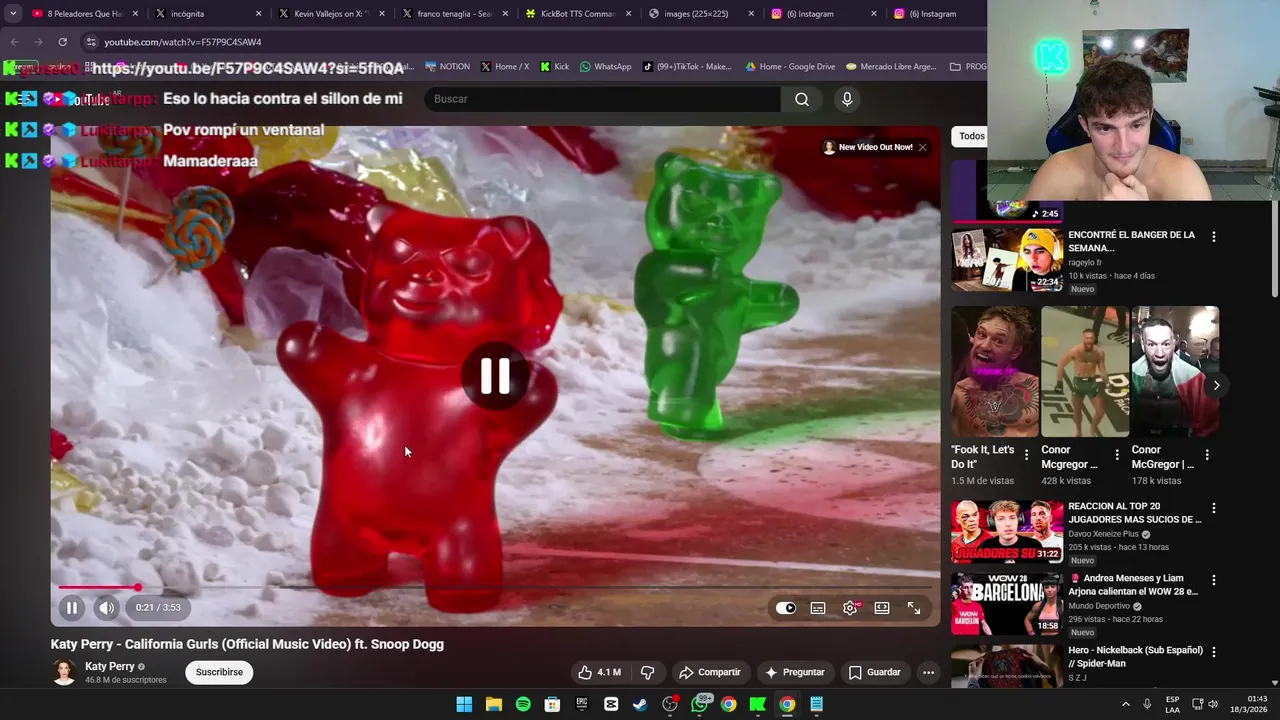Like the video with 4.1 M likes
This screenshot has height=720, width=1280.
pos(600,672)
